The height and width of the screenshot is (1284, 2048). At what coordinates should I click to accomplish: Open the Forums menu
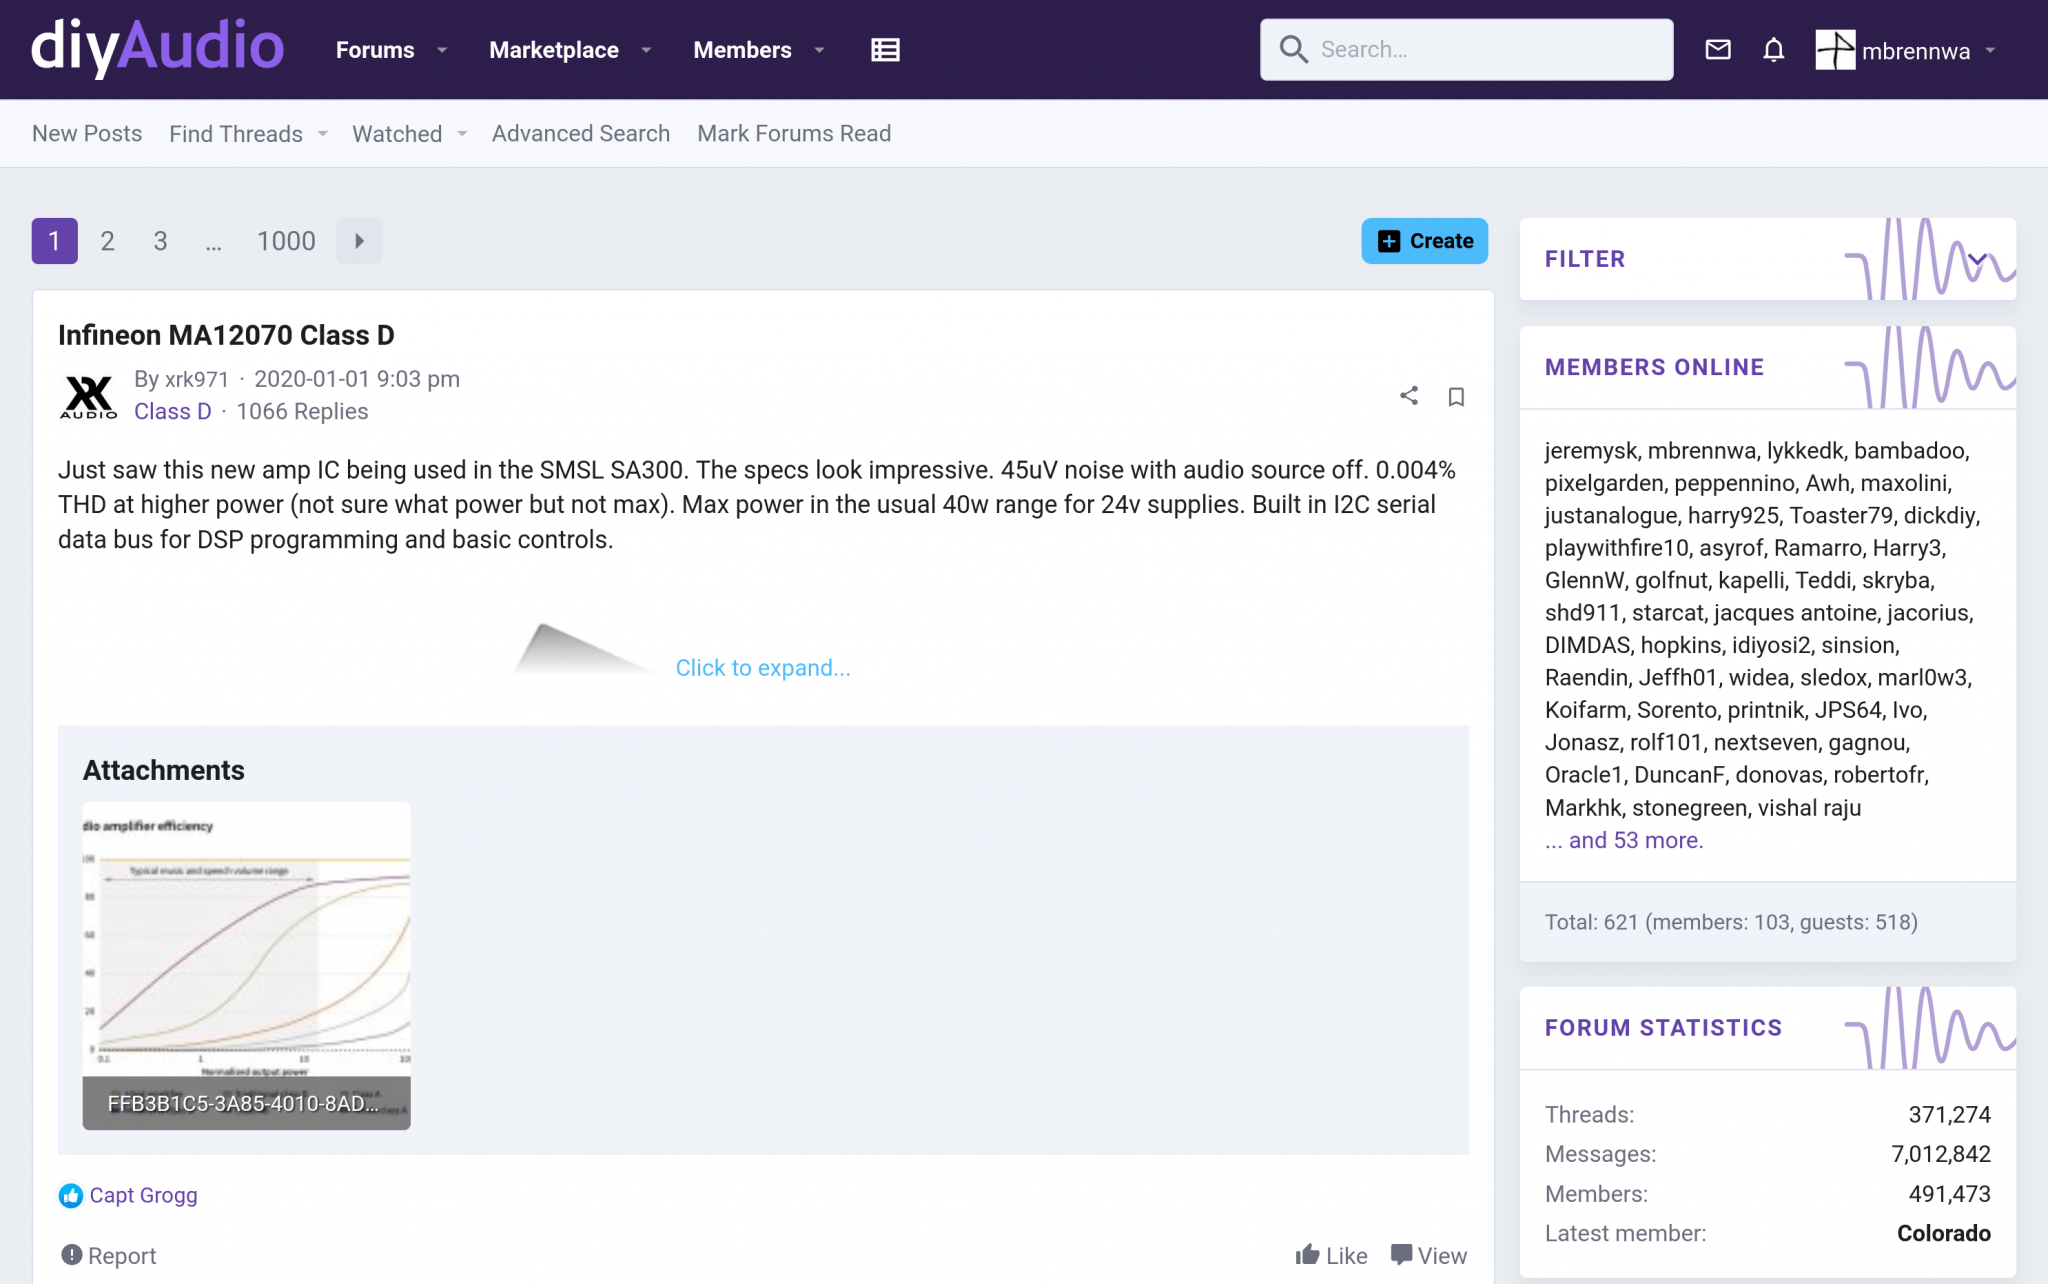pos(375,50)
